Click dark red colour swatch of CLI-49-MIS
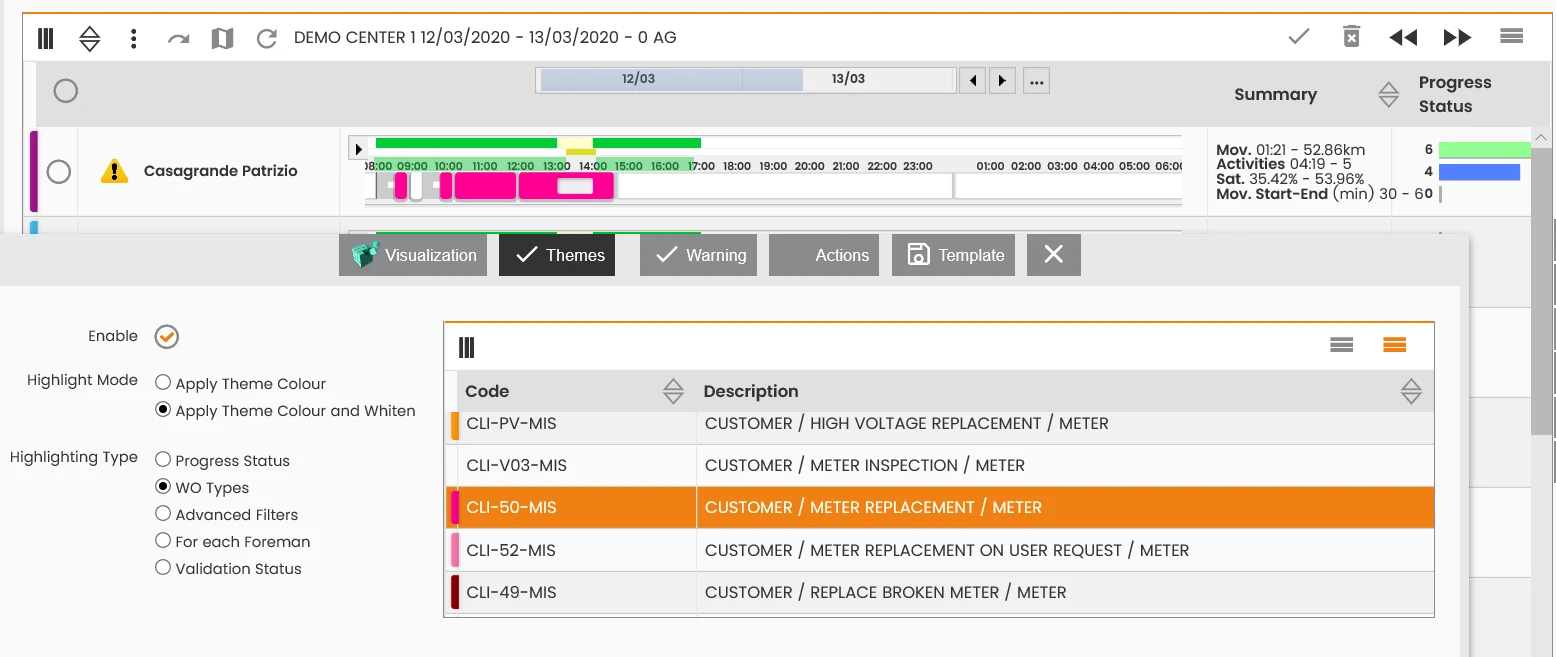 (x=455, y=592)
